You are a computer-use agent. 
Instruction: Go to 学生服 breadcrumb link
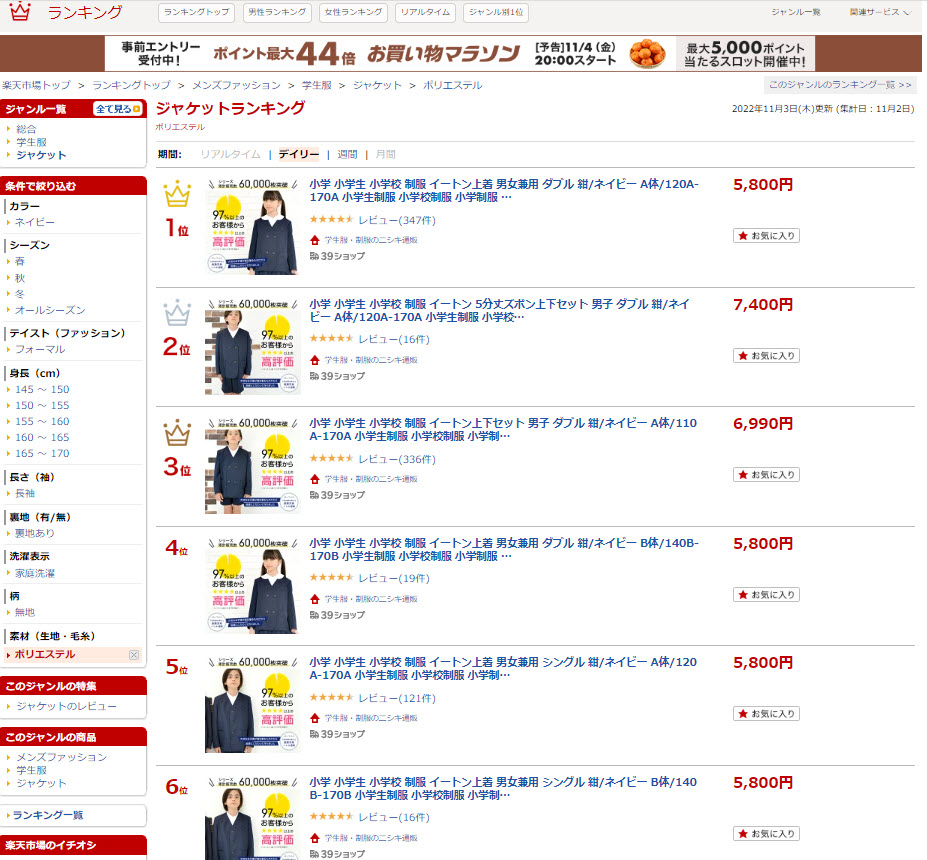point(317,85)
